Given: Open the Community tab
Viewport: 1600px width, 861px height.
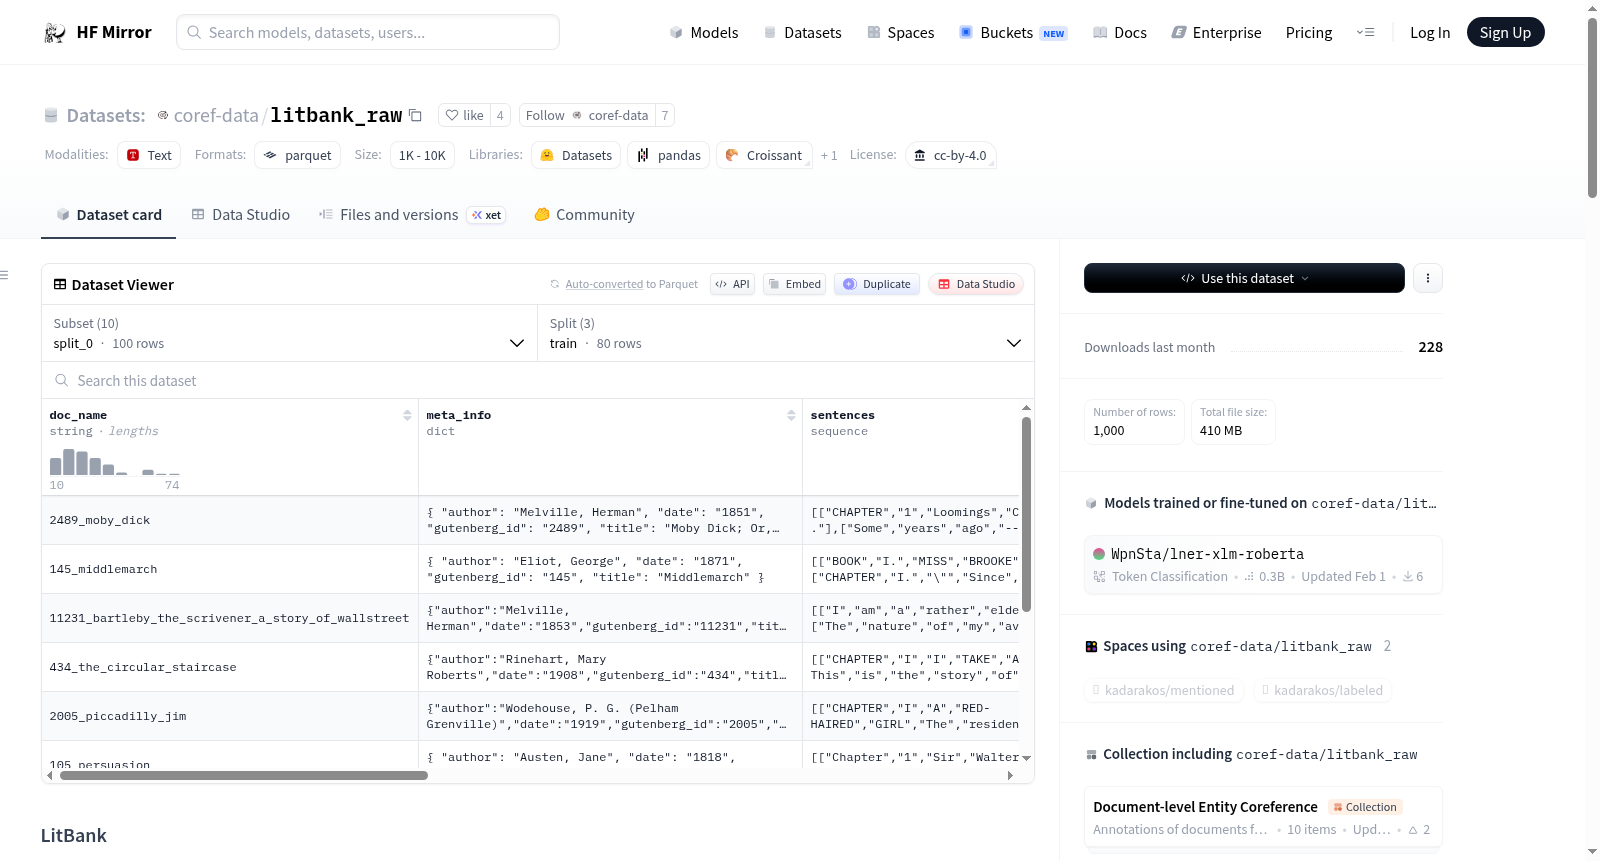Looking at the screenshot, I should coord(584,215).
